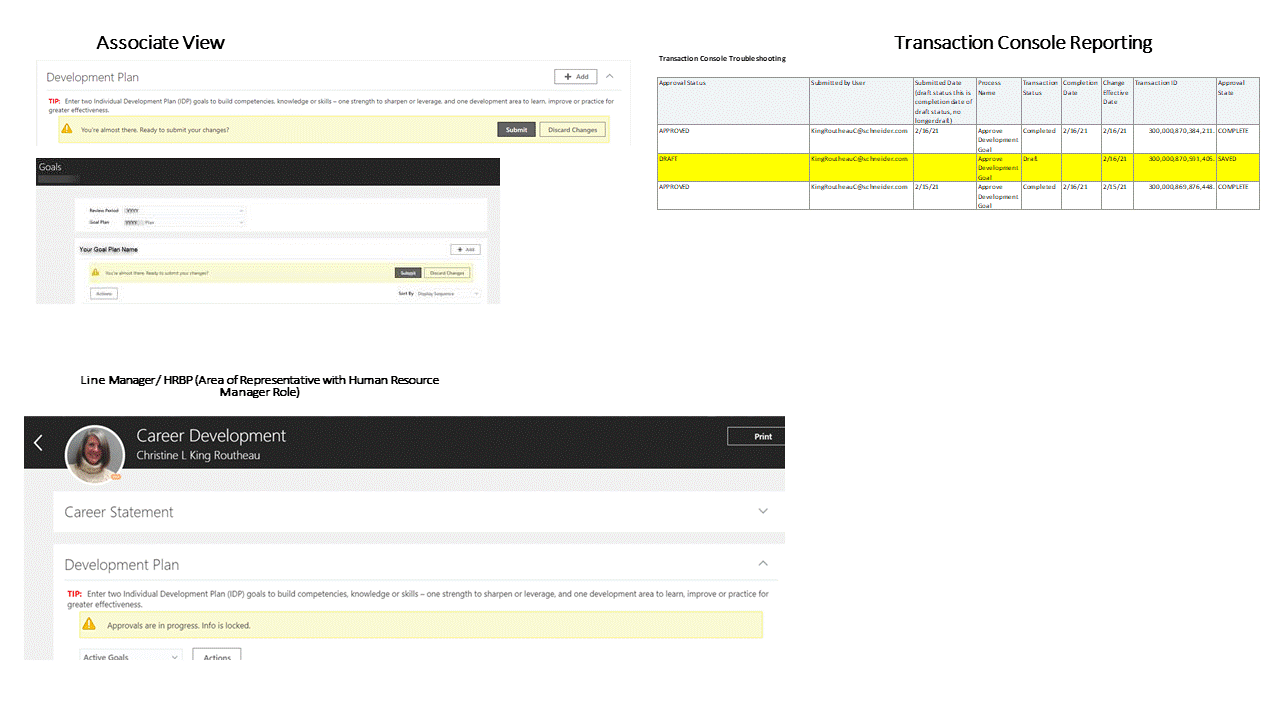Open the Review Period dropdown

click(242, 211)
